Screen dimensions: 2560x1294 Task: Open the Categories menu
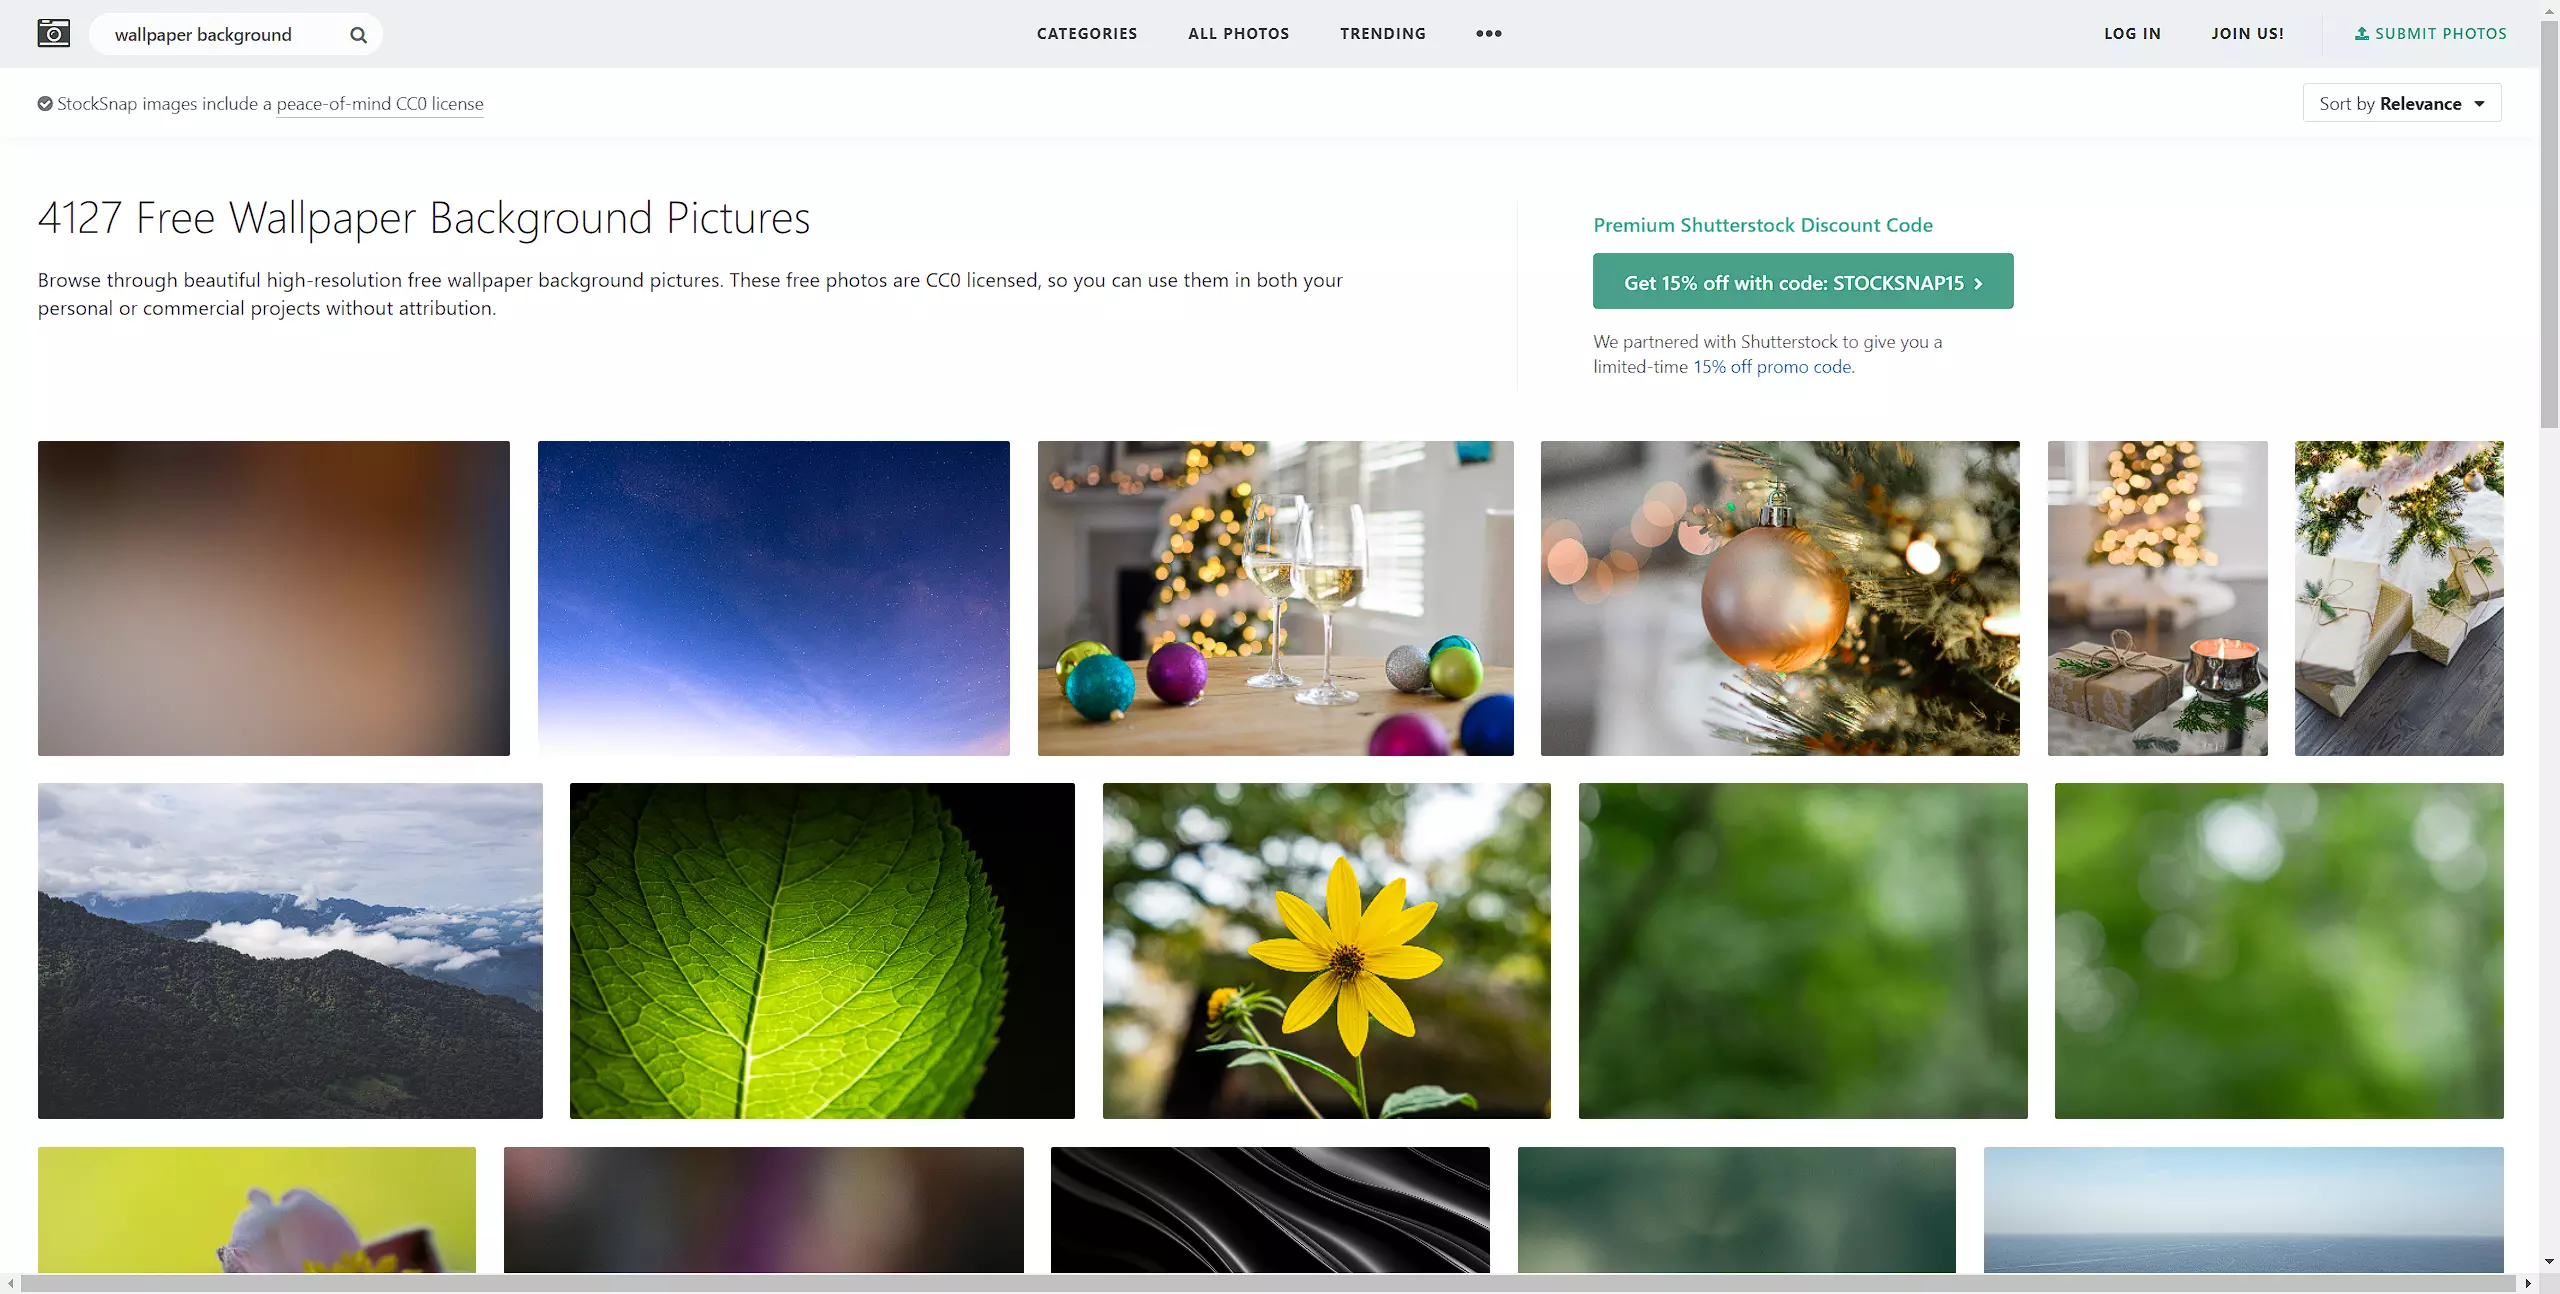point(1087,34)
